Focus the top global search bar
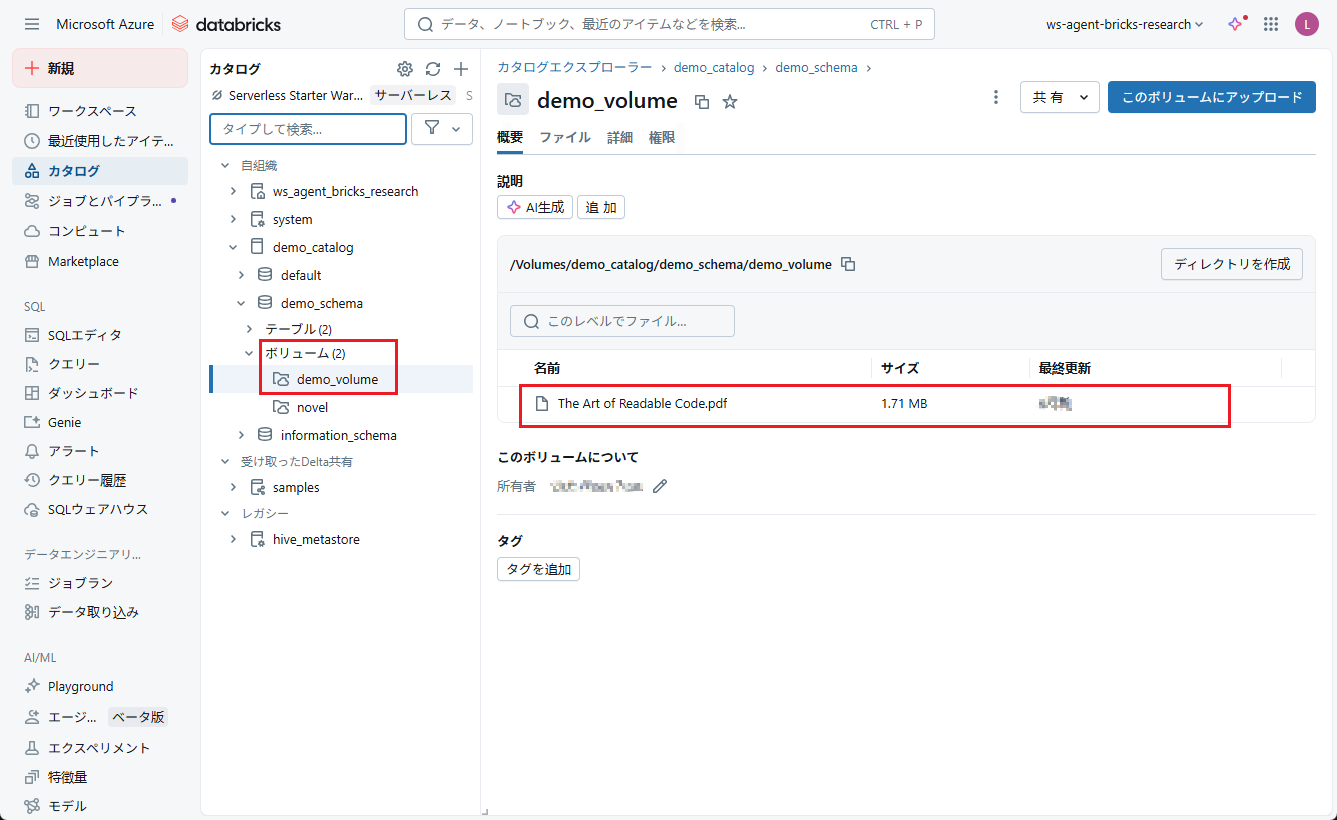The width and height of the screenshot is (1337, 820). pyautogui.click(x=669, y=24)
